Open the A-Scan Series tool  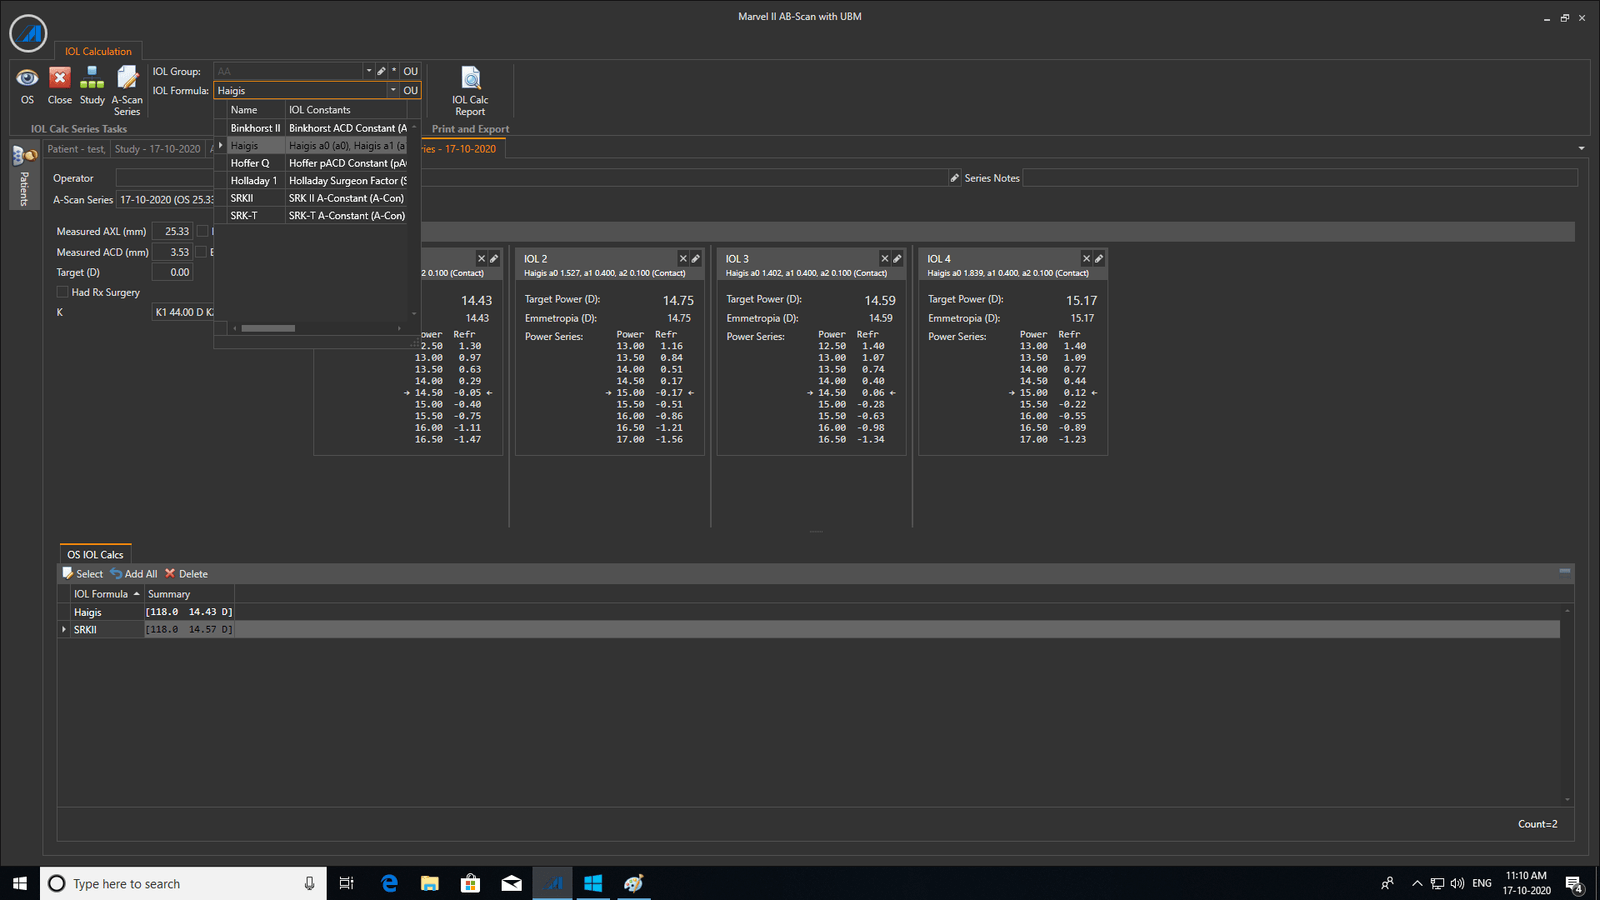127,79
